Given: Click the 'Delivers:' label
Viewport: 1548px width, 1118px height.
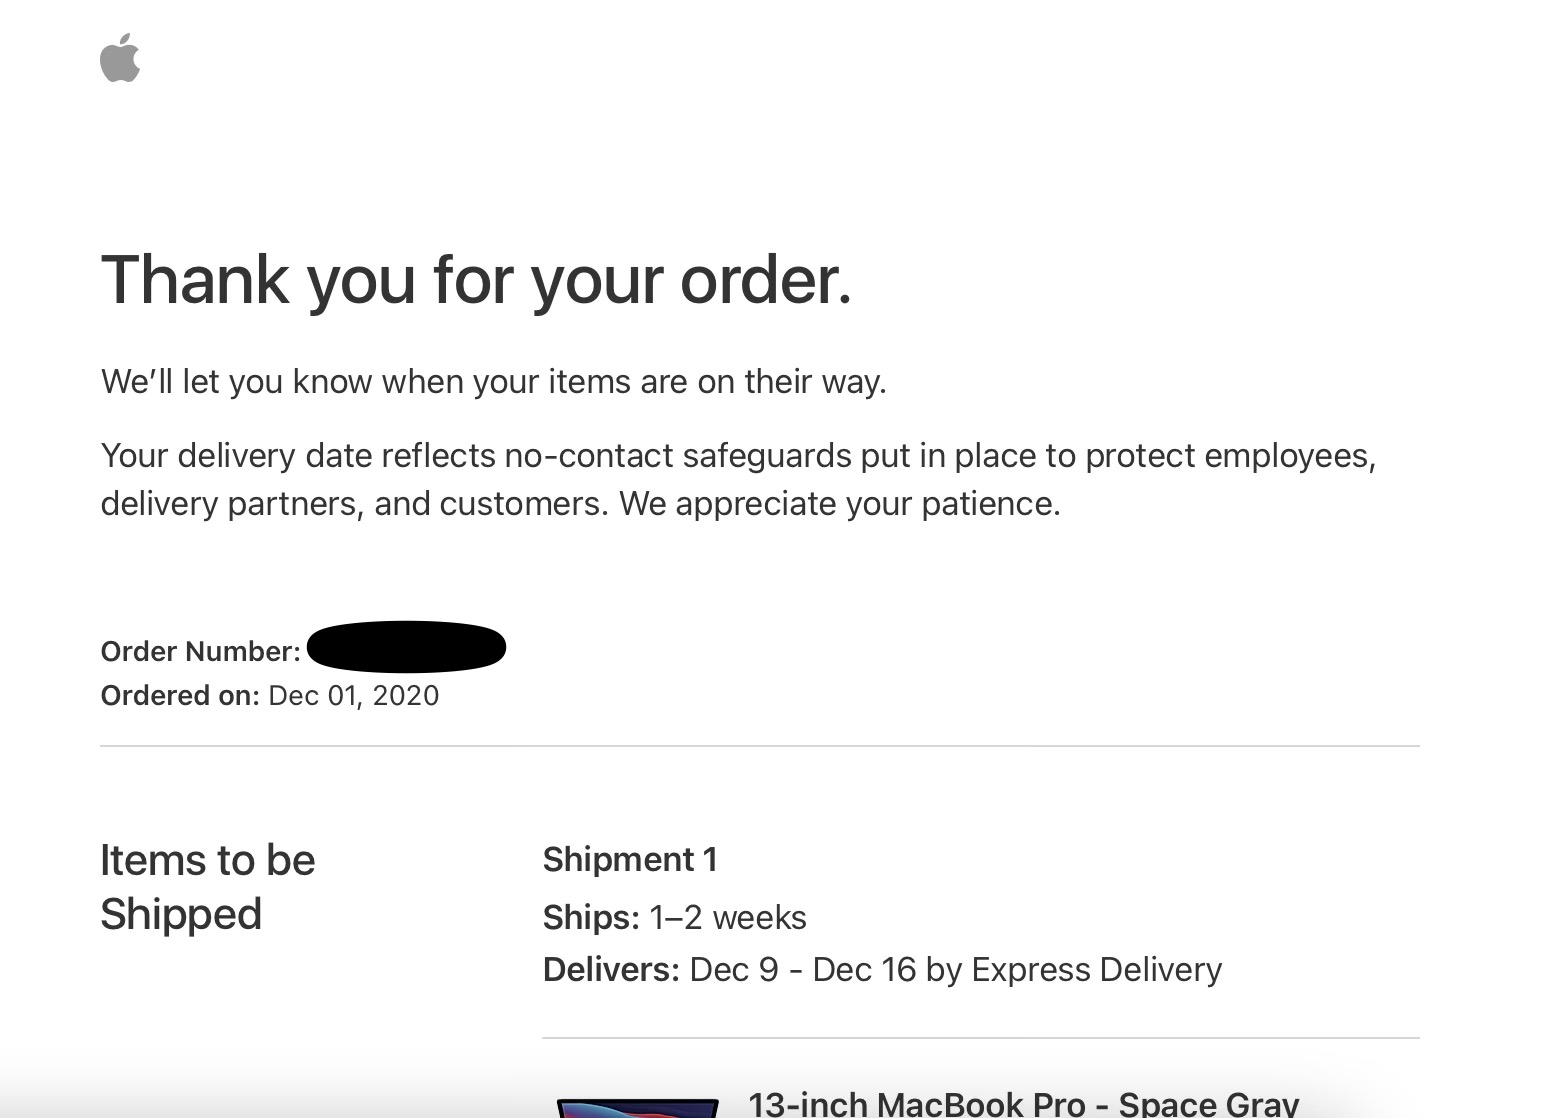Looking at the screenshot, I should coord(611,970).
